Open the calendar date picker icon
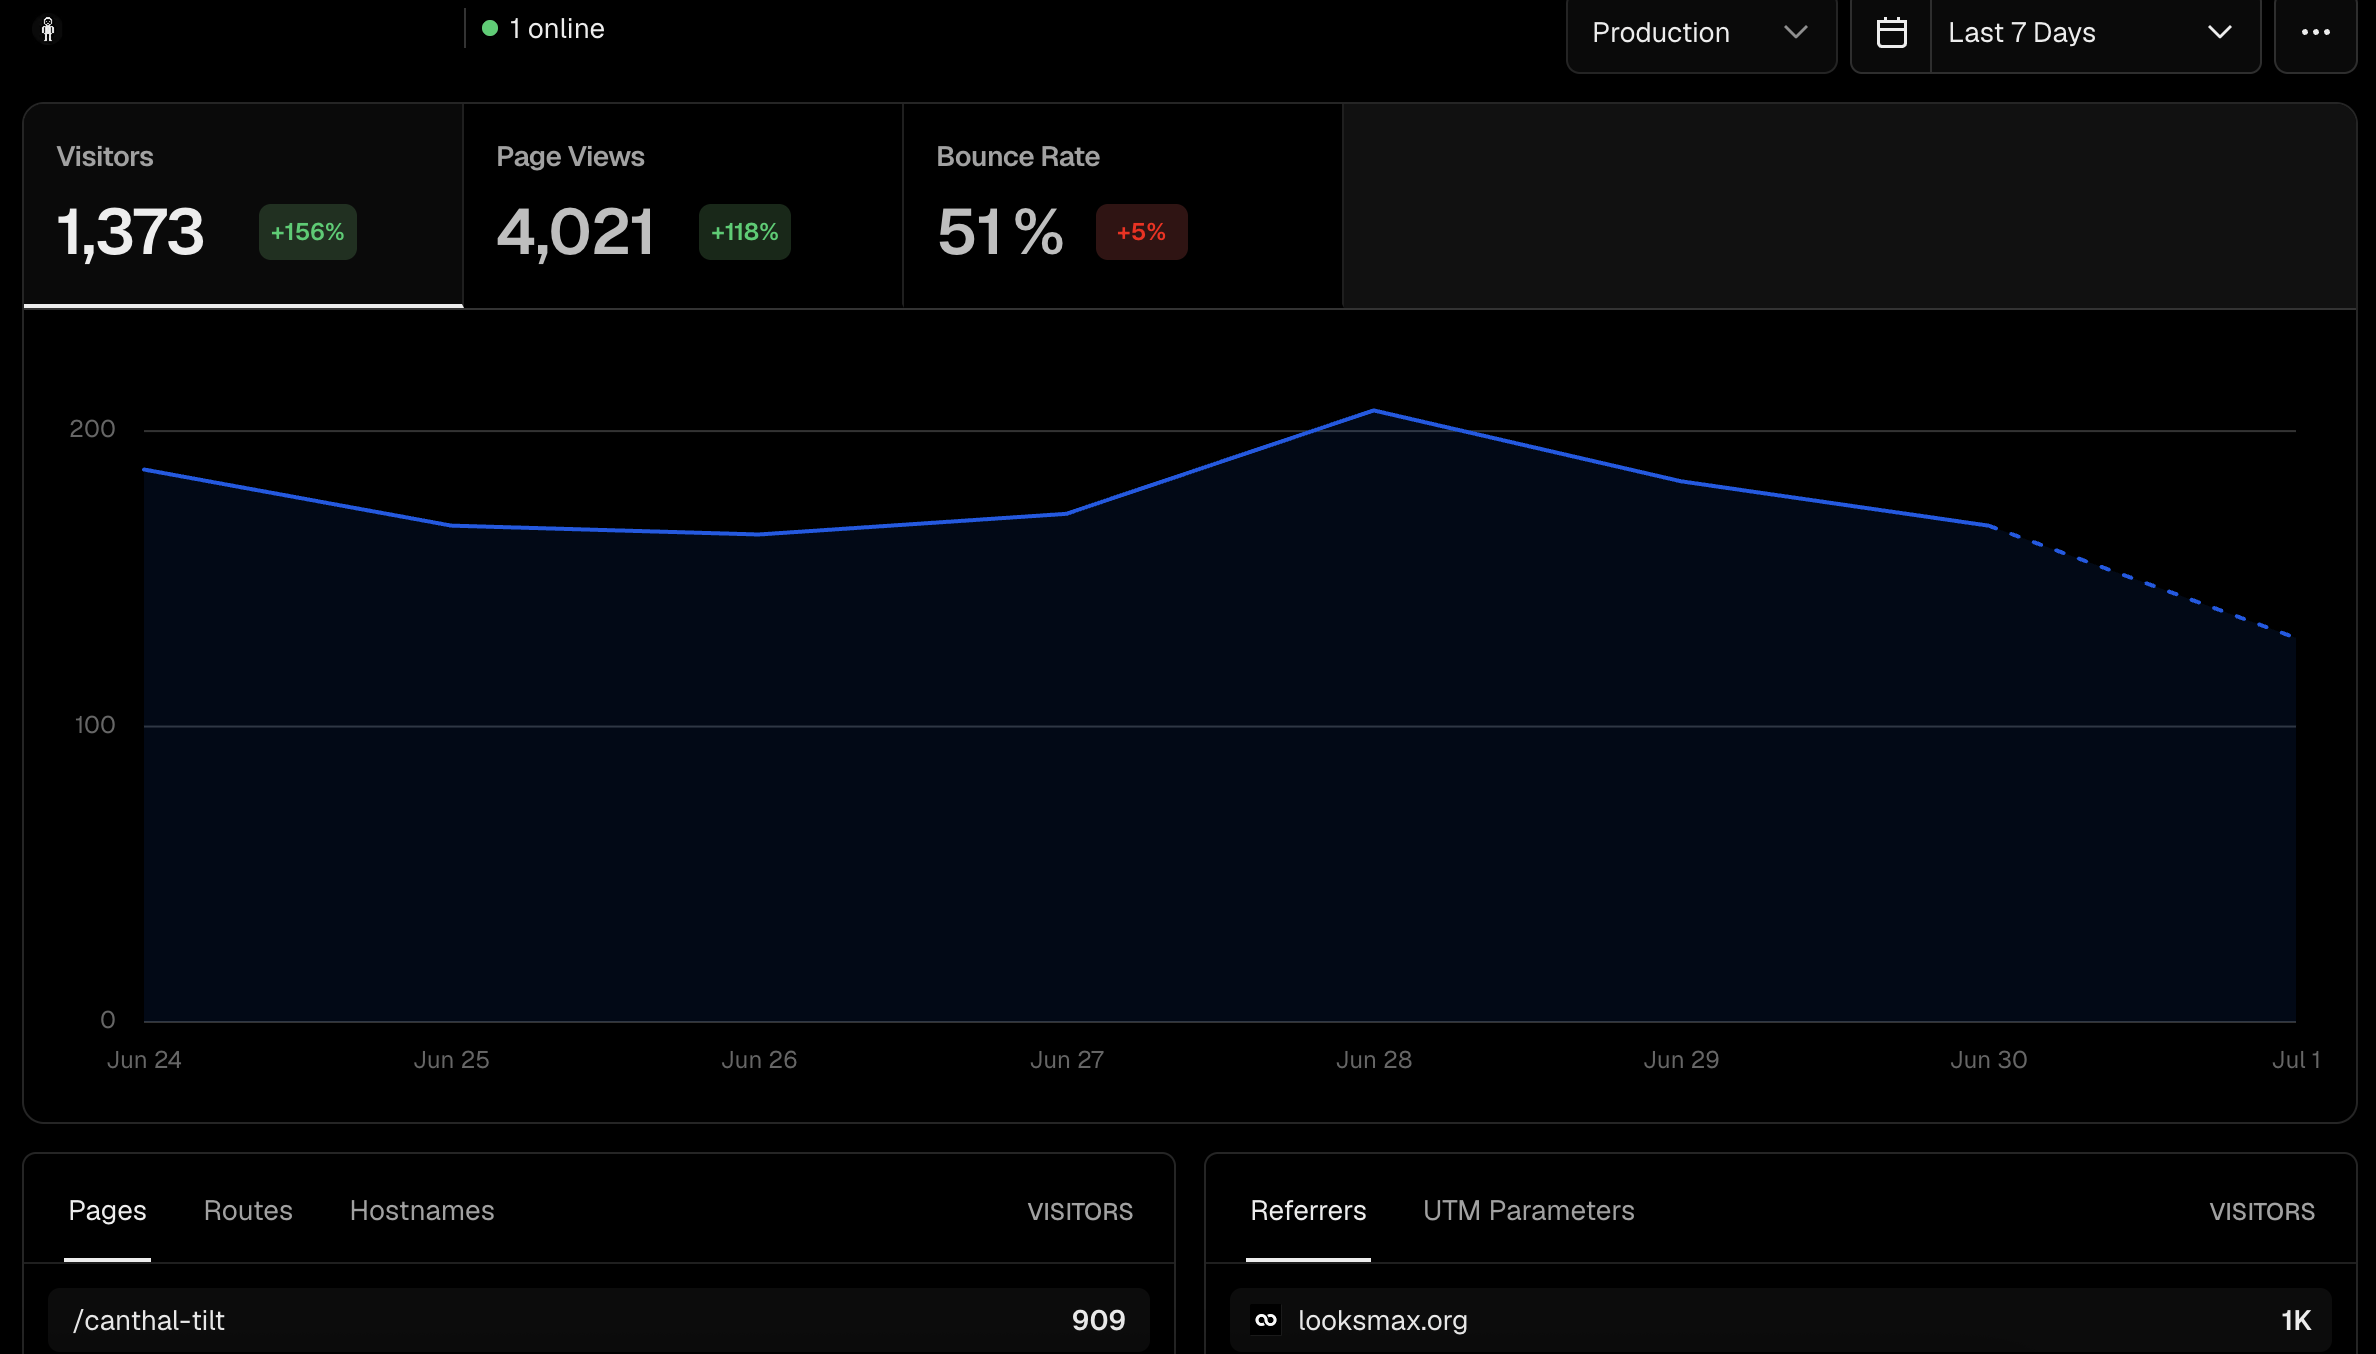 pyautogui.click(x=1891, y=33)
